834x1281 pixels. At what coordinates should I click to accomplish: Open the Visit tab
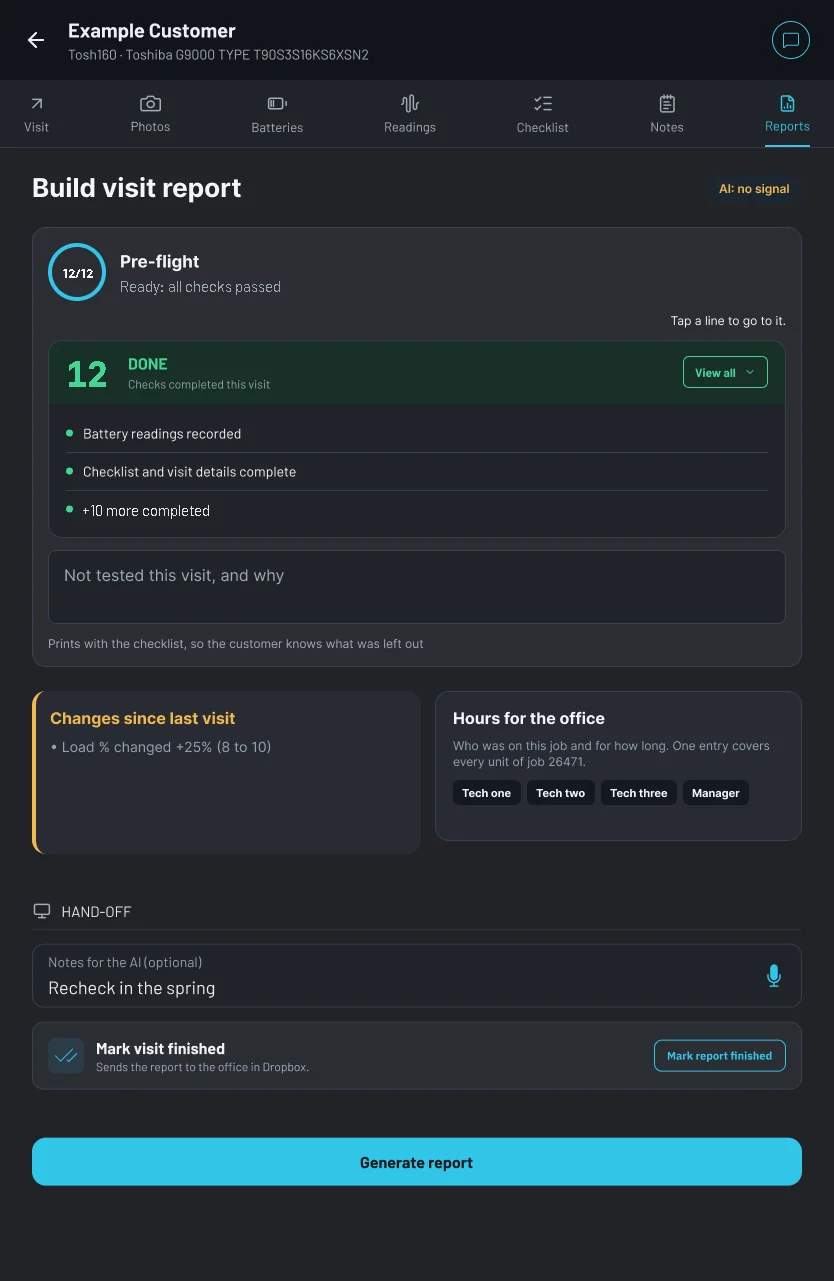coord(37,114)
